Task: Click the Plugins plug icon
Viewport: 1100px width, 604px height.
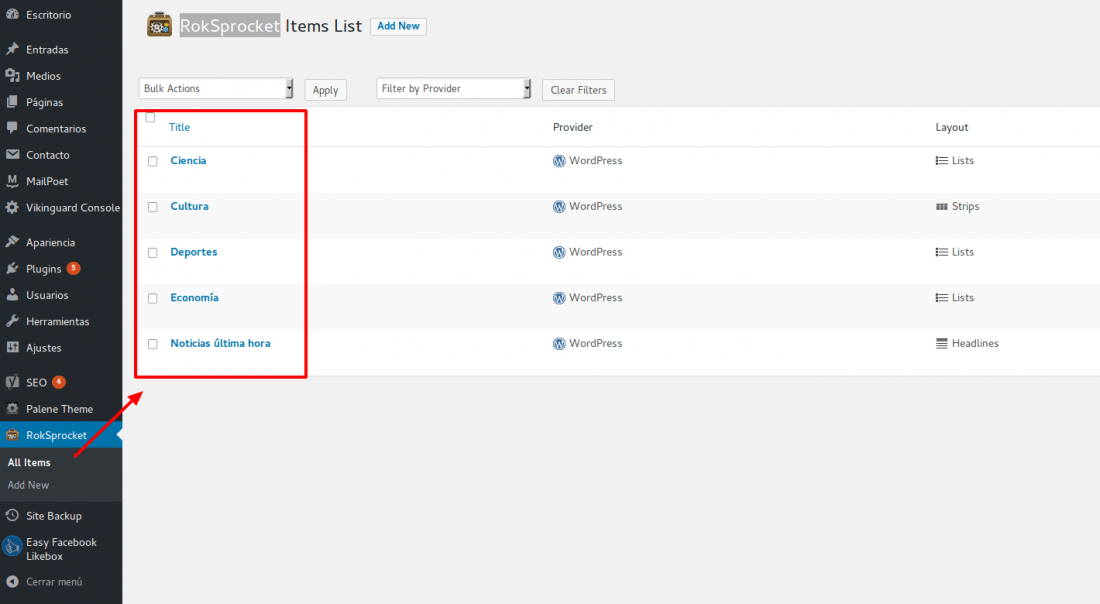Action: pyautogui.click(x=12, y=268)
